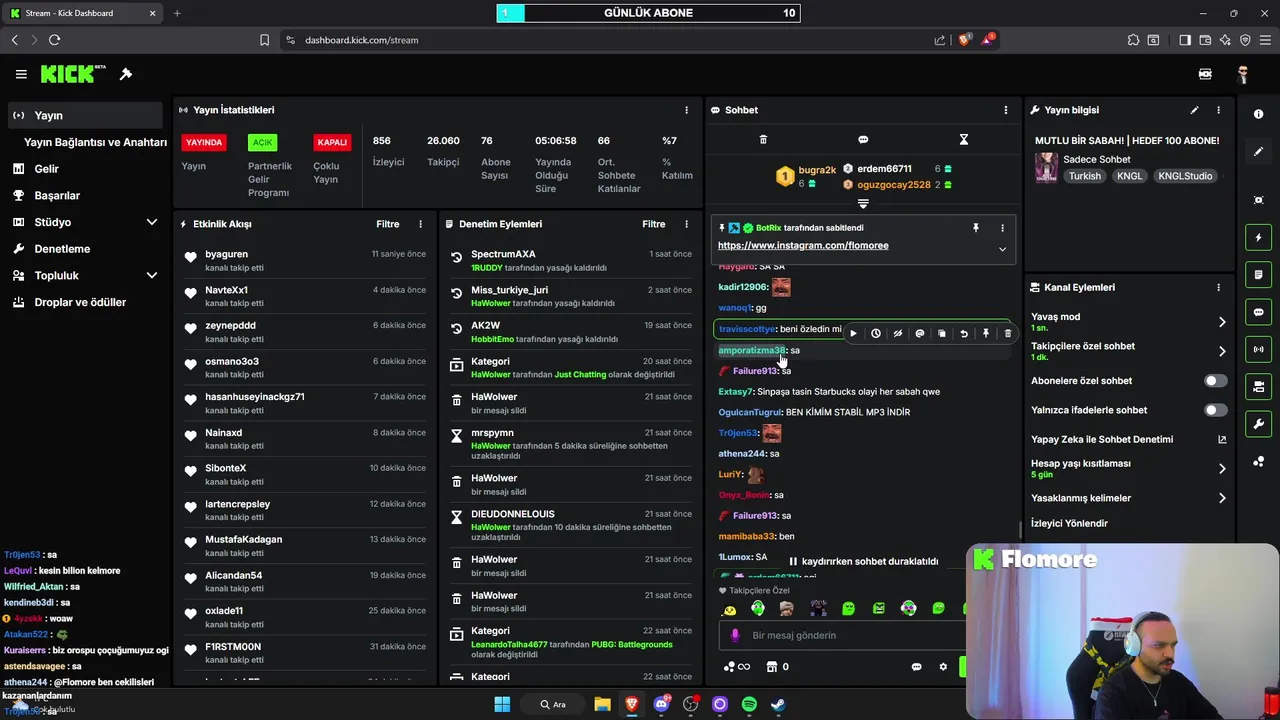Screen dimensions: 1280x720
Task: Open File Explorer from the Windows taskbar
Action: 602,704
